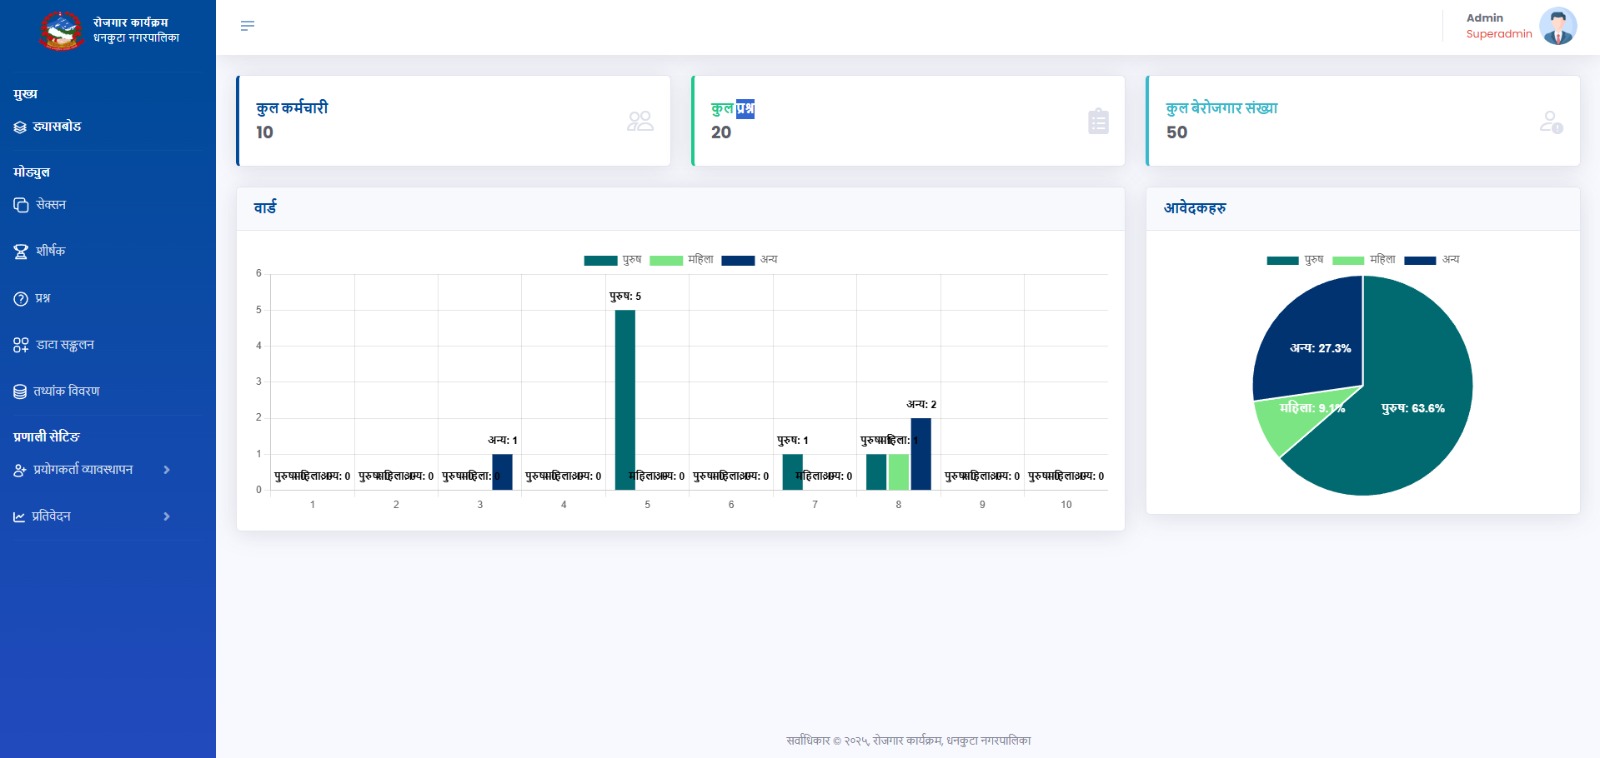Expand the प्रयोगकर्ता व्यावस्थापन submenu arrow

point(166,470)
